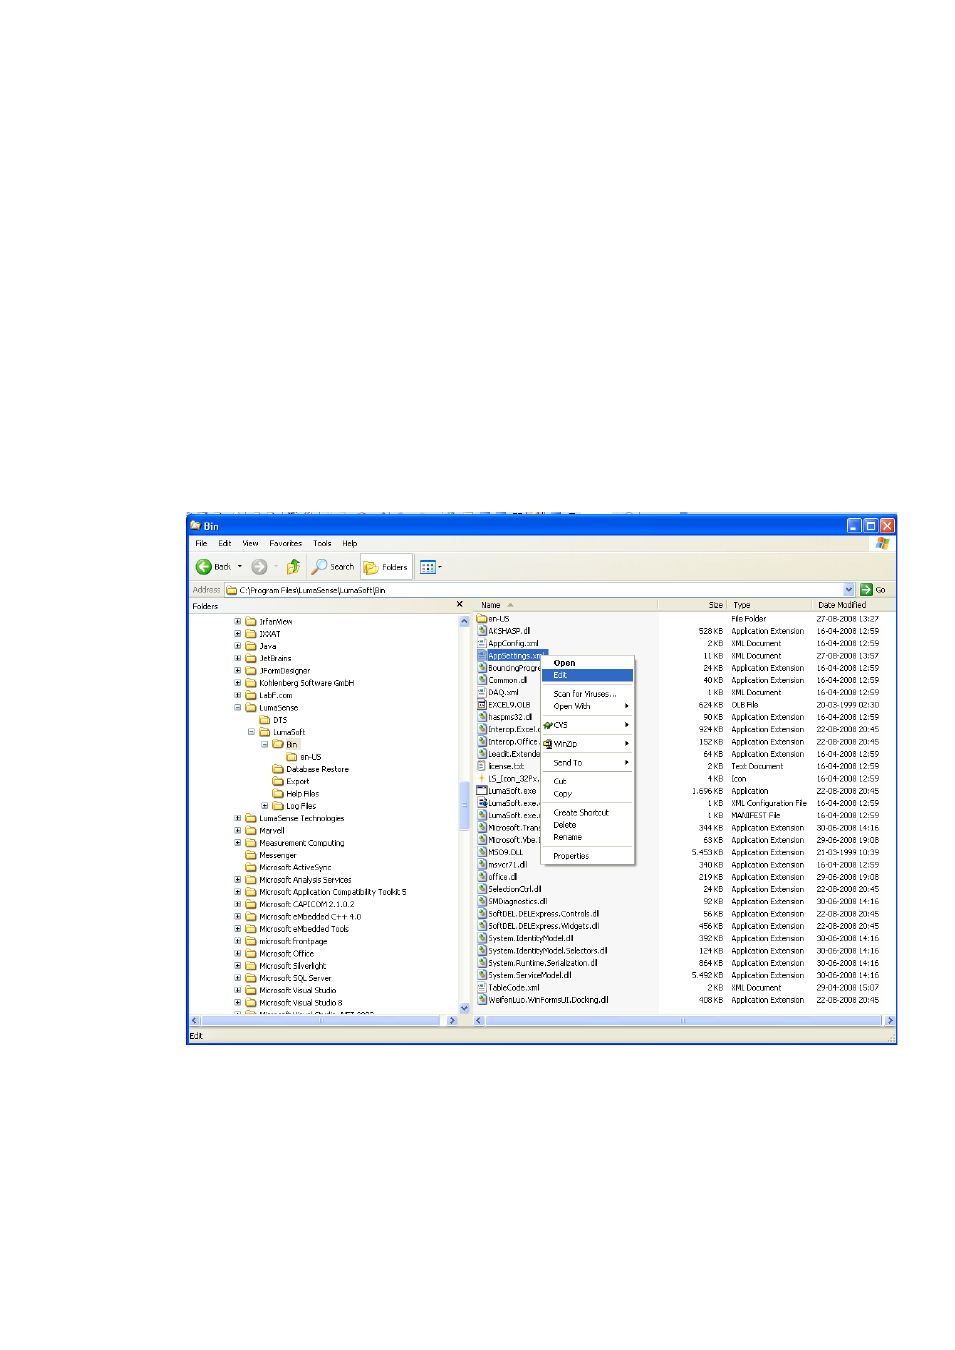Select the MSO9.DLL file icon
Image resolution: width=955 pixels, height=1350 pixels.
pos(482,852)
